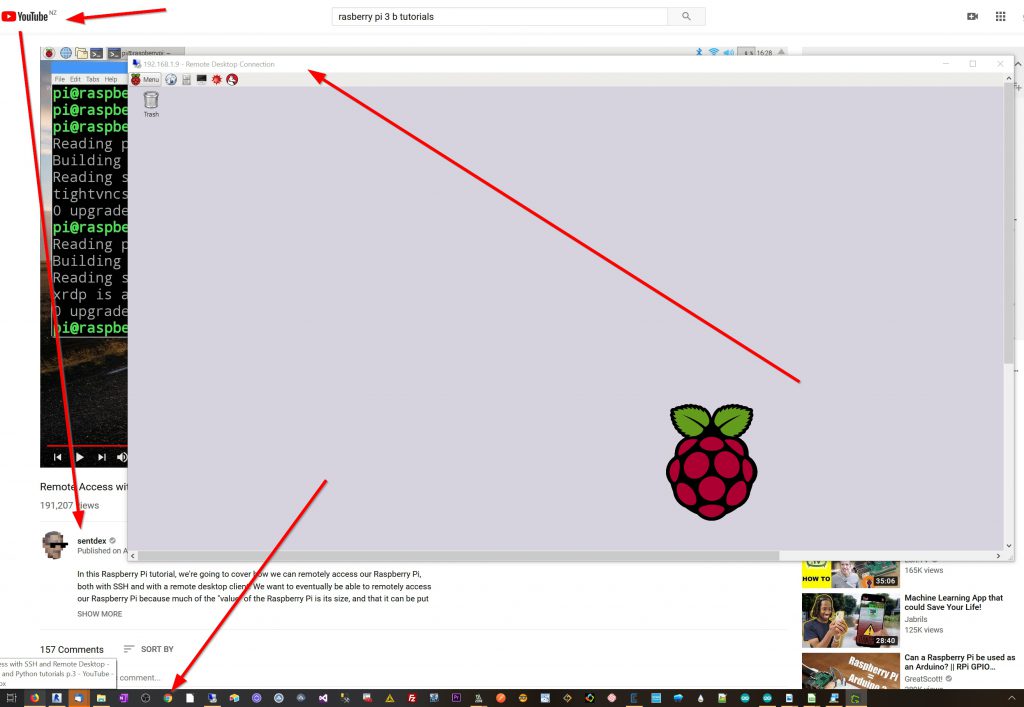Click the YouTube search magnifier button
Screen dimensions: 1024x707
tap(686, 16)
